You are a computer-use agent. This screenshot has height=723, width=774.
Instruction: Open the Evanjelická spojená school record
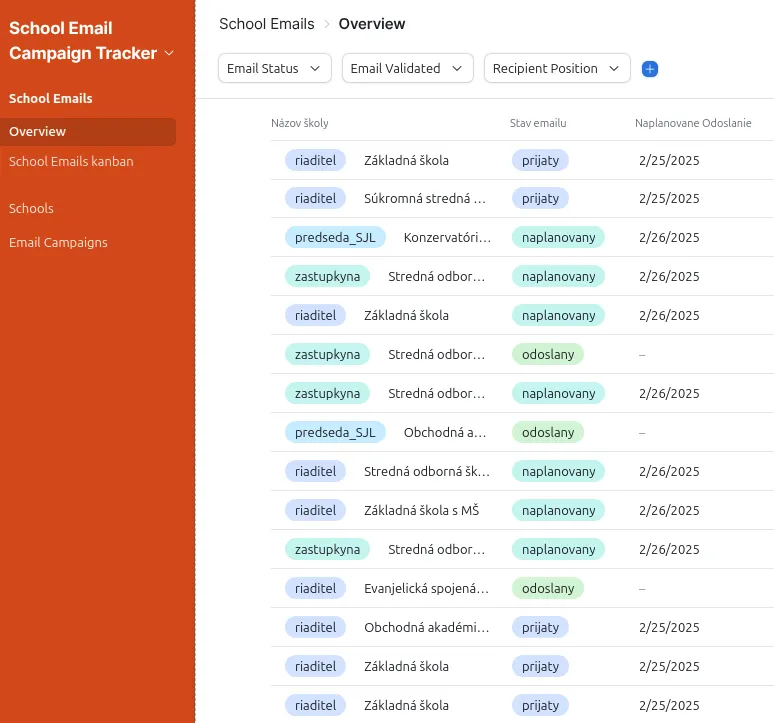[426, 589]
